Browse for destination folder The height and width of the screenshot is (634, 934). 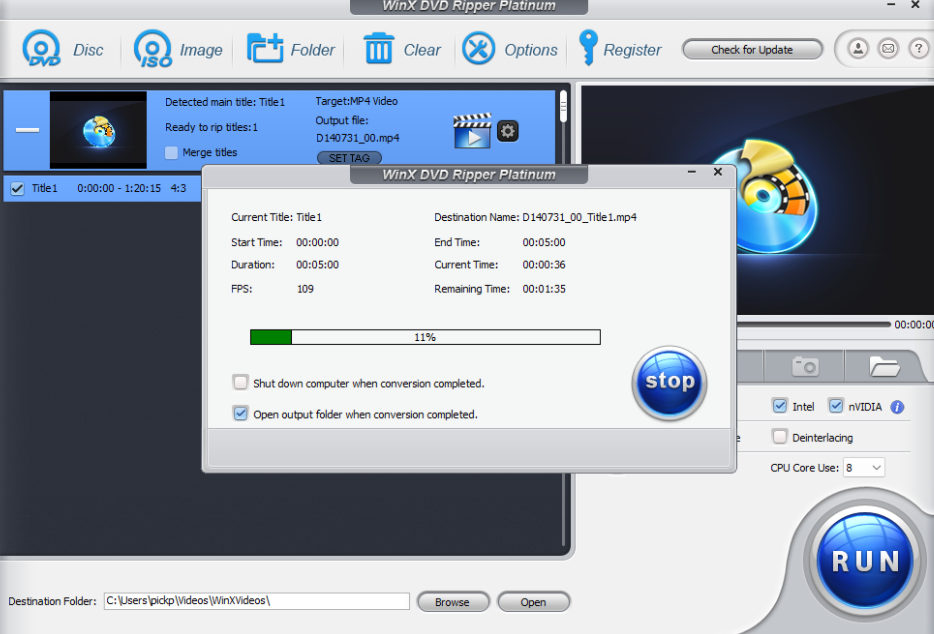(453, 602)
